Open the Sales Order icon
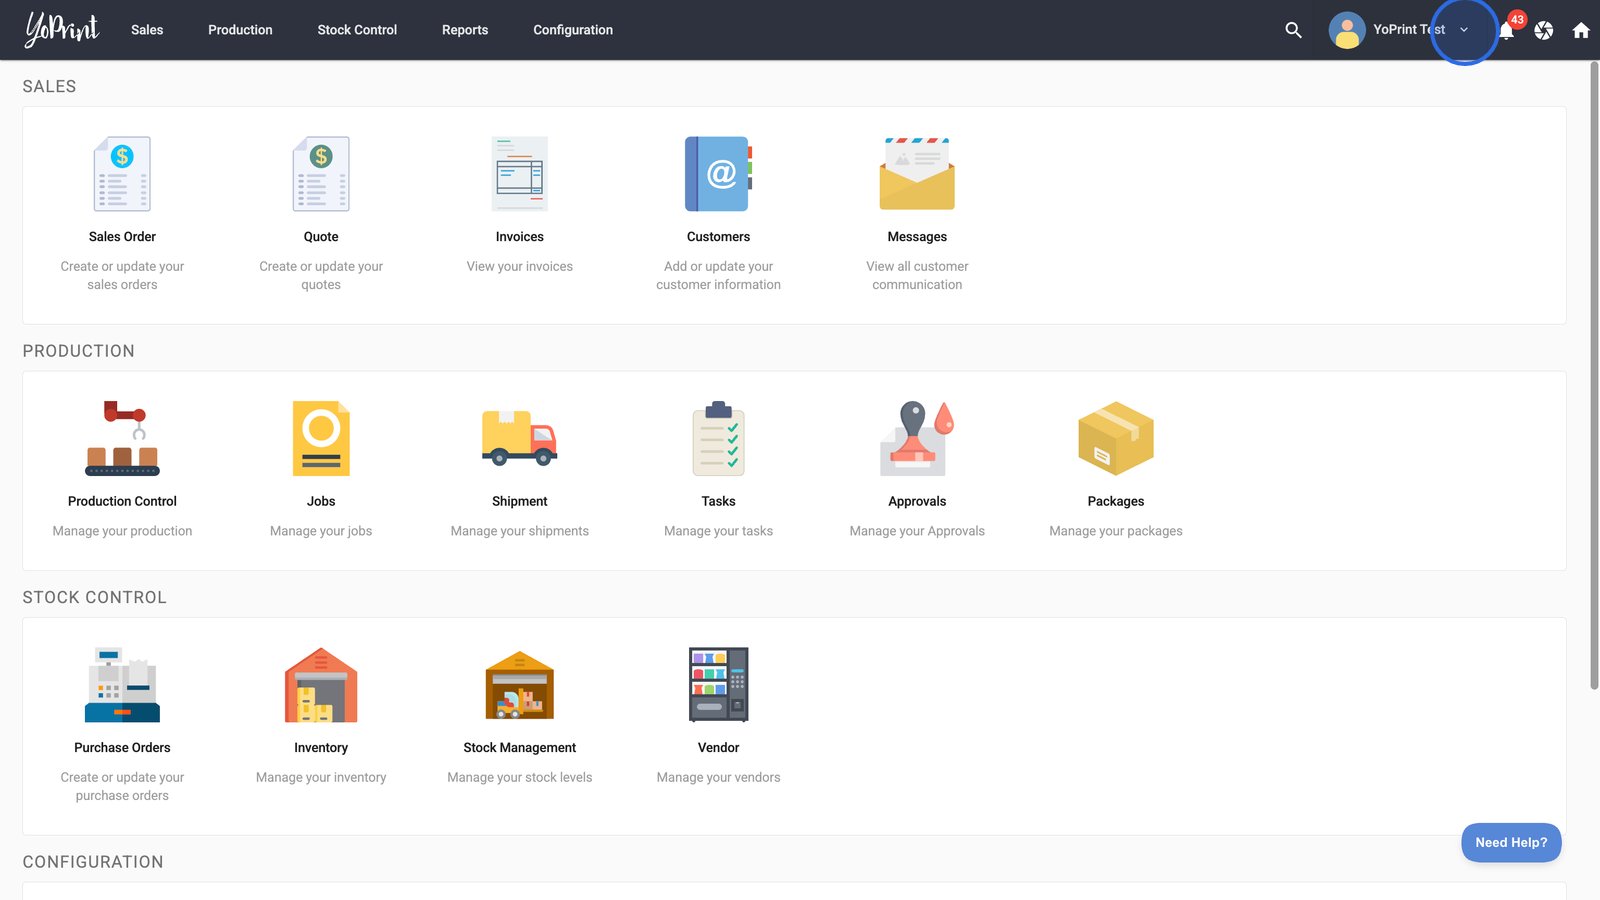The height and width of the screenshot is (900, 1600). (122, 174)
